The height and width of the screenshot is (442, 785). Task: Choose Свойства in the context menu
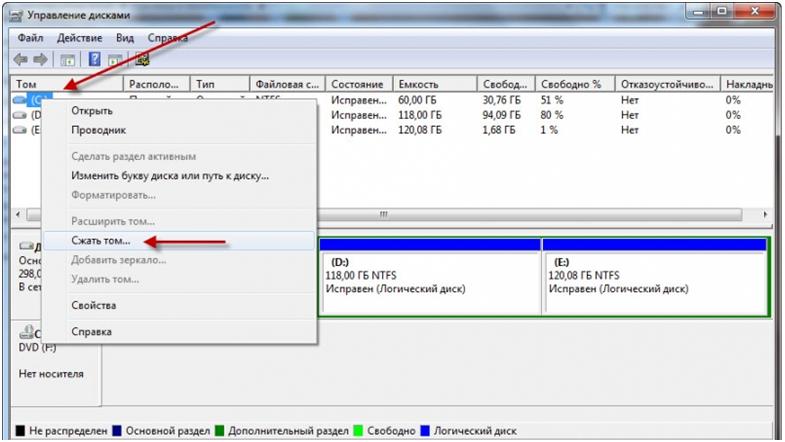93,305
